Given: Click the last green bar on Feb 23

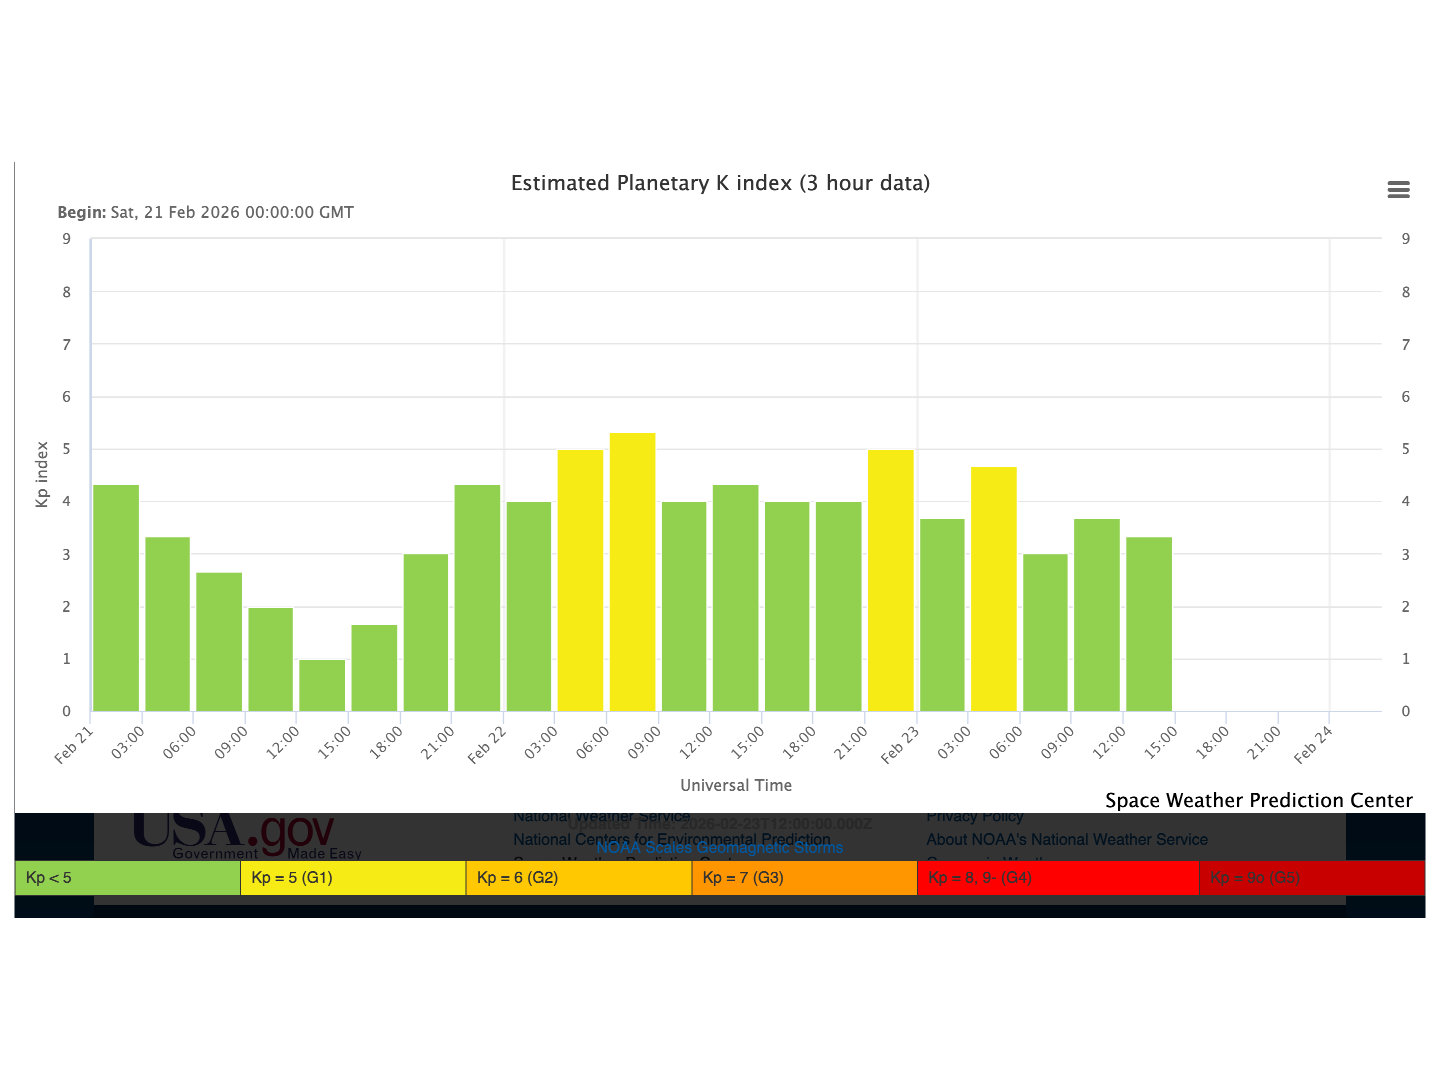Looking at the screenshot, I should (1149, 624).
